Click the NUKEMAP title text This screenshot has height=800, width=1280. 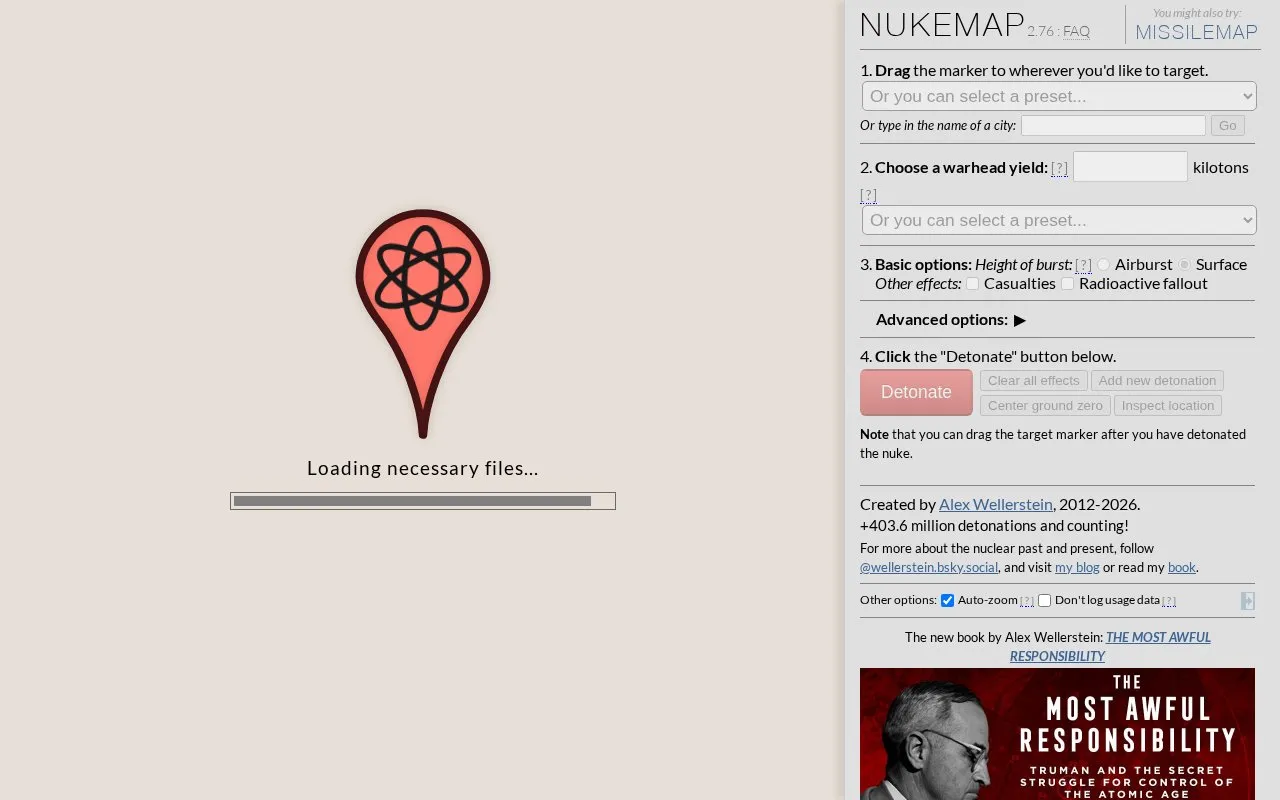tap(942, 25)
